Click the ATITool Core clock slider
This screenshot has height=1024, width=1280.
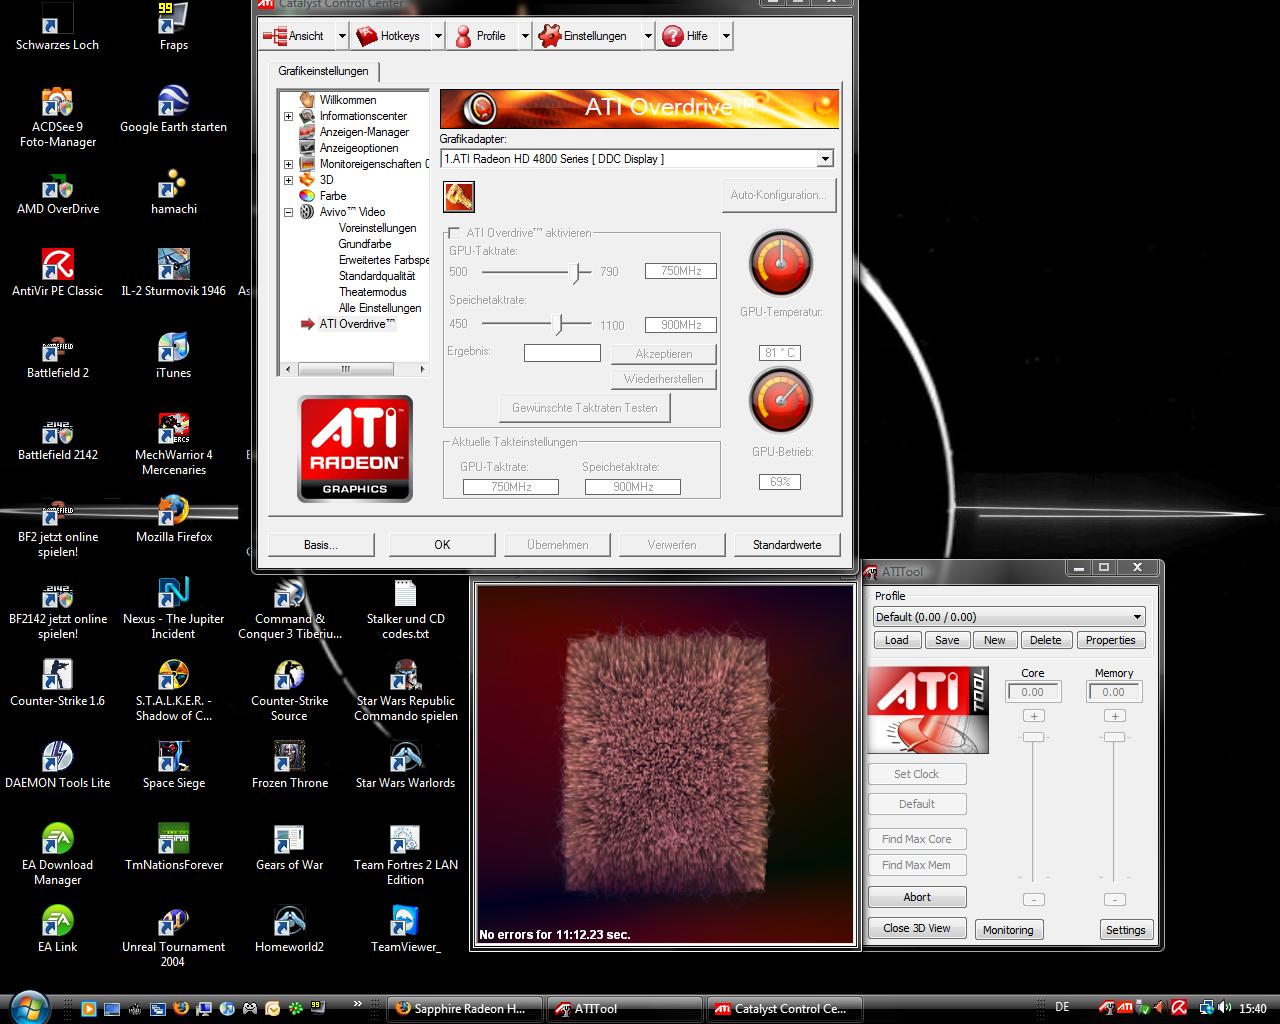click(x=1033, y=736)
